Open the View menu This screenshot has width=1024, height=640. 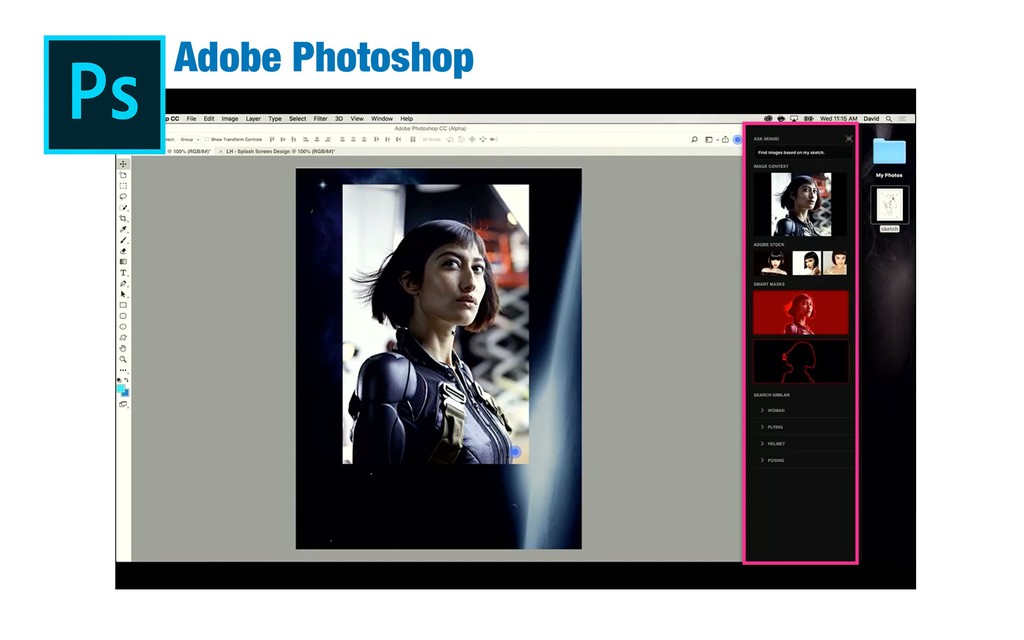pos(357,119)
